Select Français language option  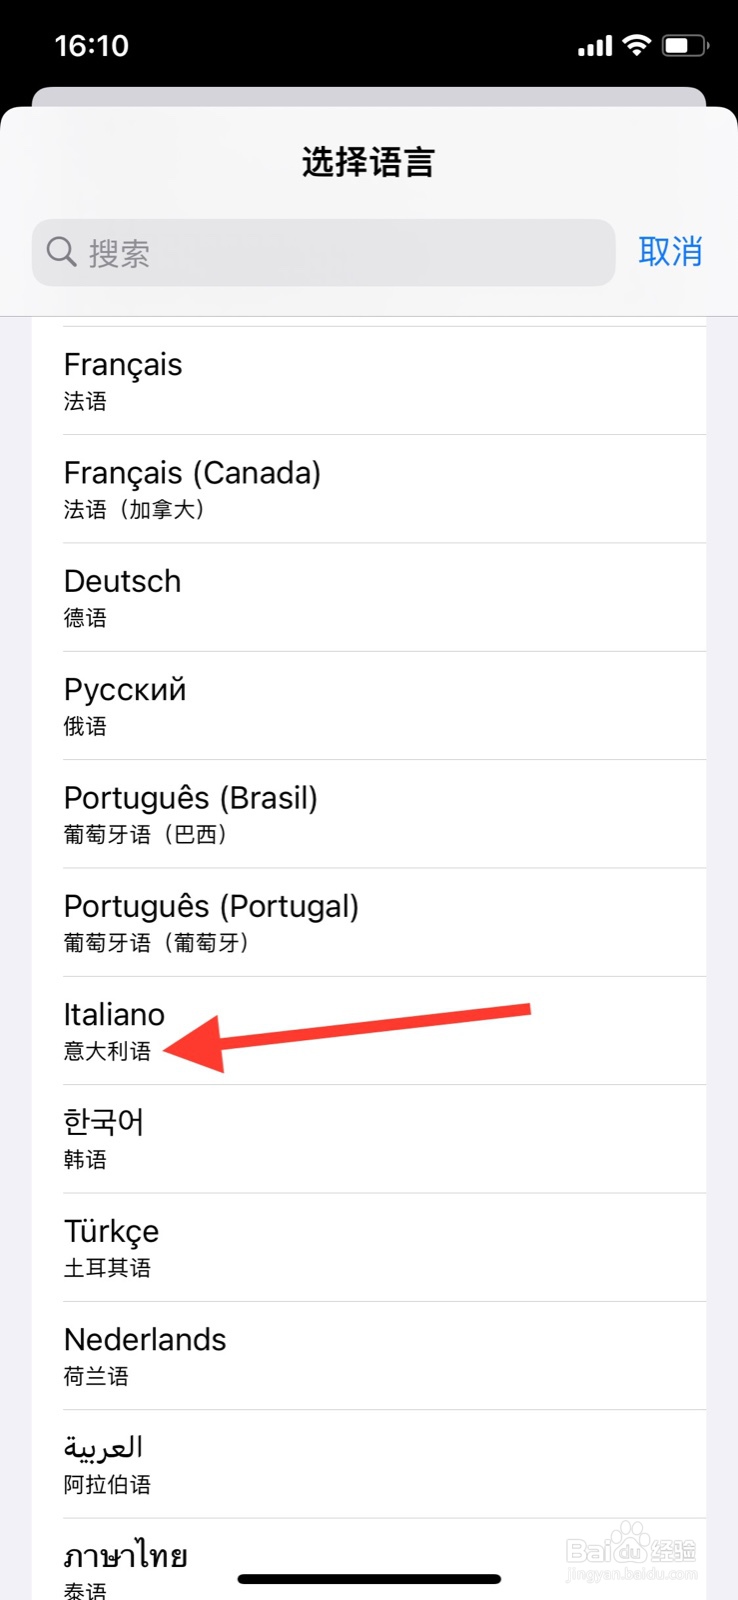[369, 381]
